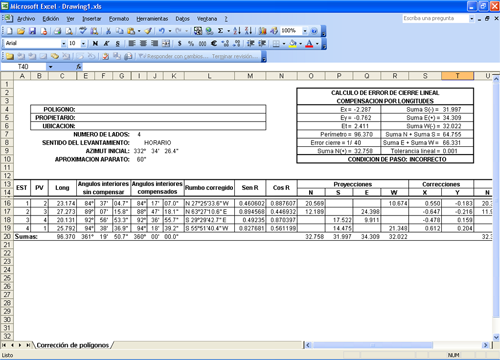Save the workbook with the floppy icon

point(32,31)
